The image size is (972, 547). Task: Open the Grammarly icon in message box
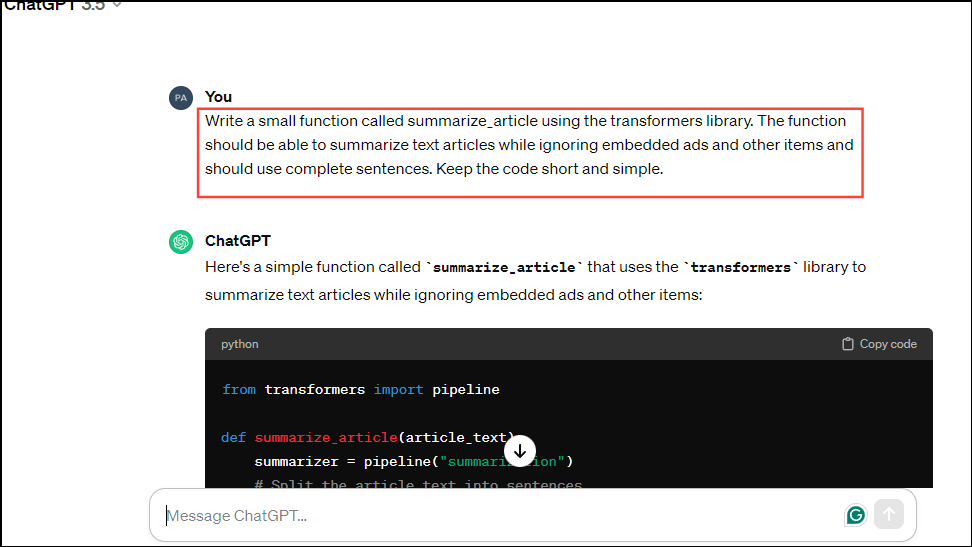click(x=855, y=515)
